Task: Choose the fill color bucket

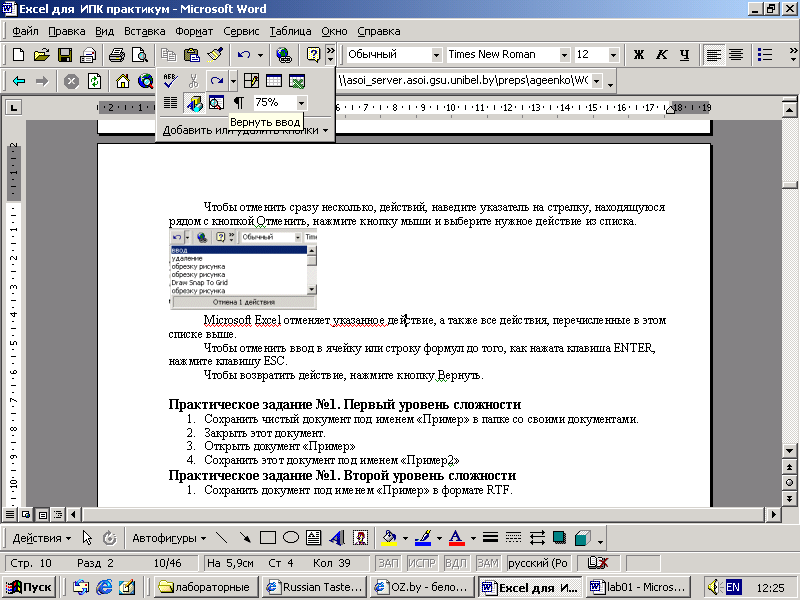Action: [x=389, y=538]
